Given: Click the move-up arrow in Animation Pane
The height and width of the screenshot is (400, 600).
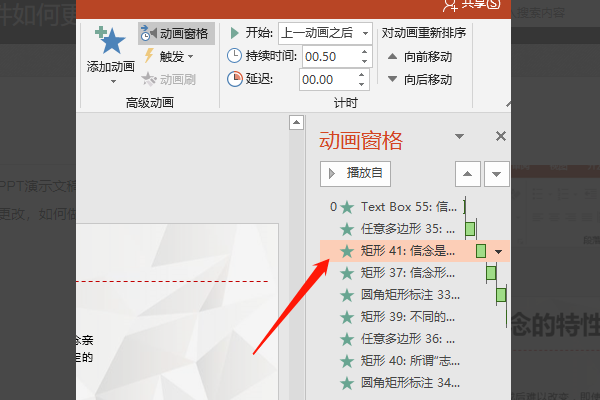Looking at the screenshot, I should [468, 173].
